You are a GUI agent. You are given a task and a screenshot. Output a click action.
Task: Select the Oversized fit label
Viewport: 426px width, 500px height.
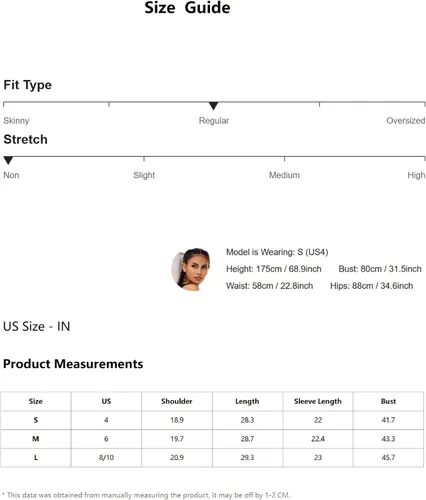tap(405, 120)
